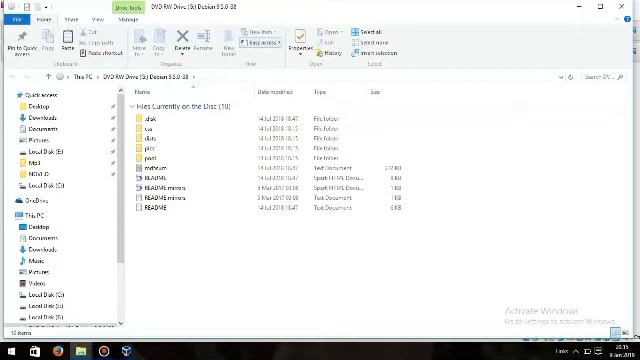Image resolution: width=640 pixels, height=360 pixels.
Task: Click the Search DVD drive box
Action: pos(604,77)
